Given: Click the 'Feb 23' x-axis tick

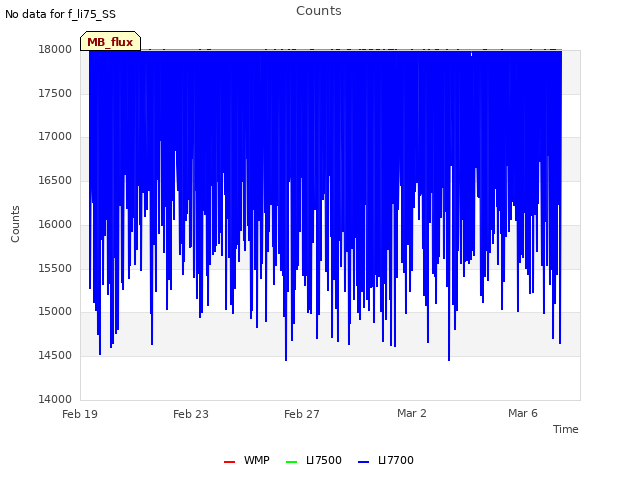Looking at the screenshot, I should click(x=191, y=414).
